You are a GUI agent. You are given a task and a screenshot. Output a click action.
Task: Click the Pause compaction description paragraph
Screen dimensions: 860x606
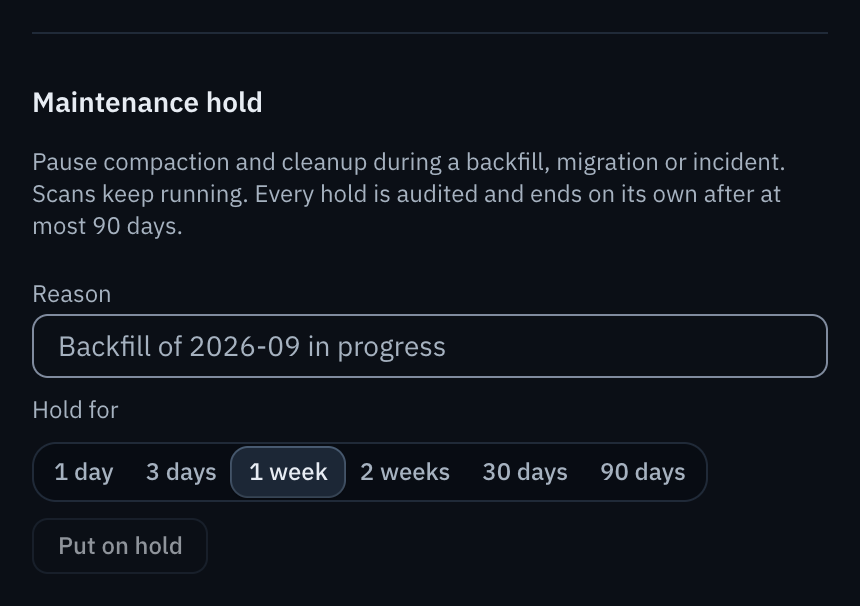click(409, 194)
